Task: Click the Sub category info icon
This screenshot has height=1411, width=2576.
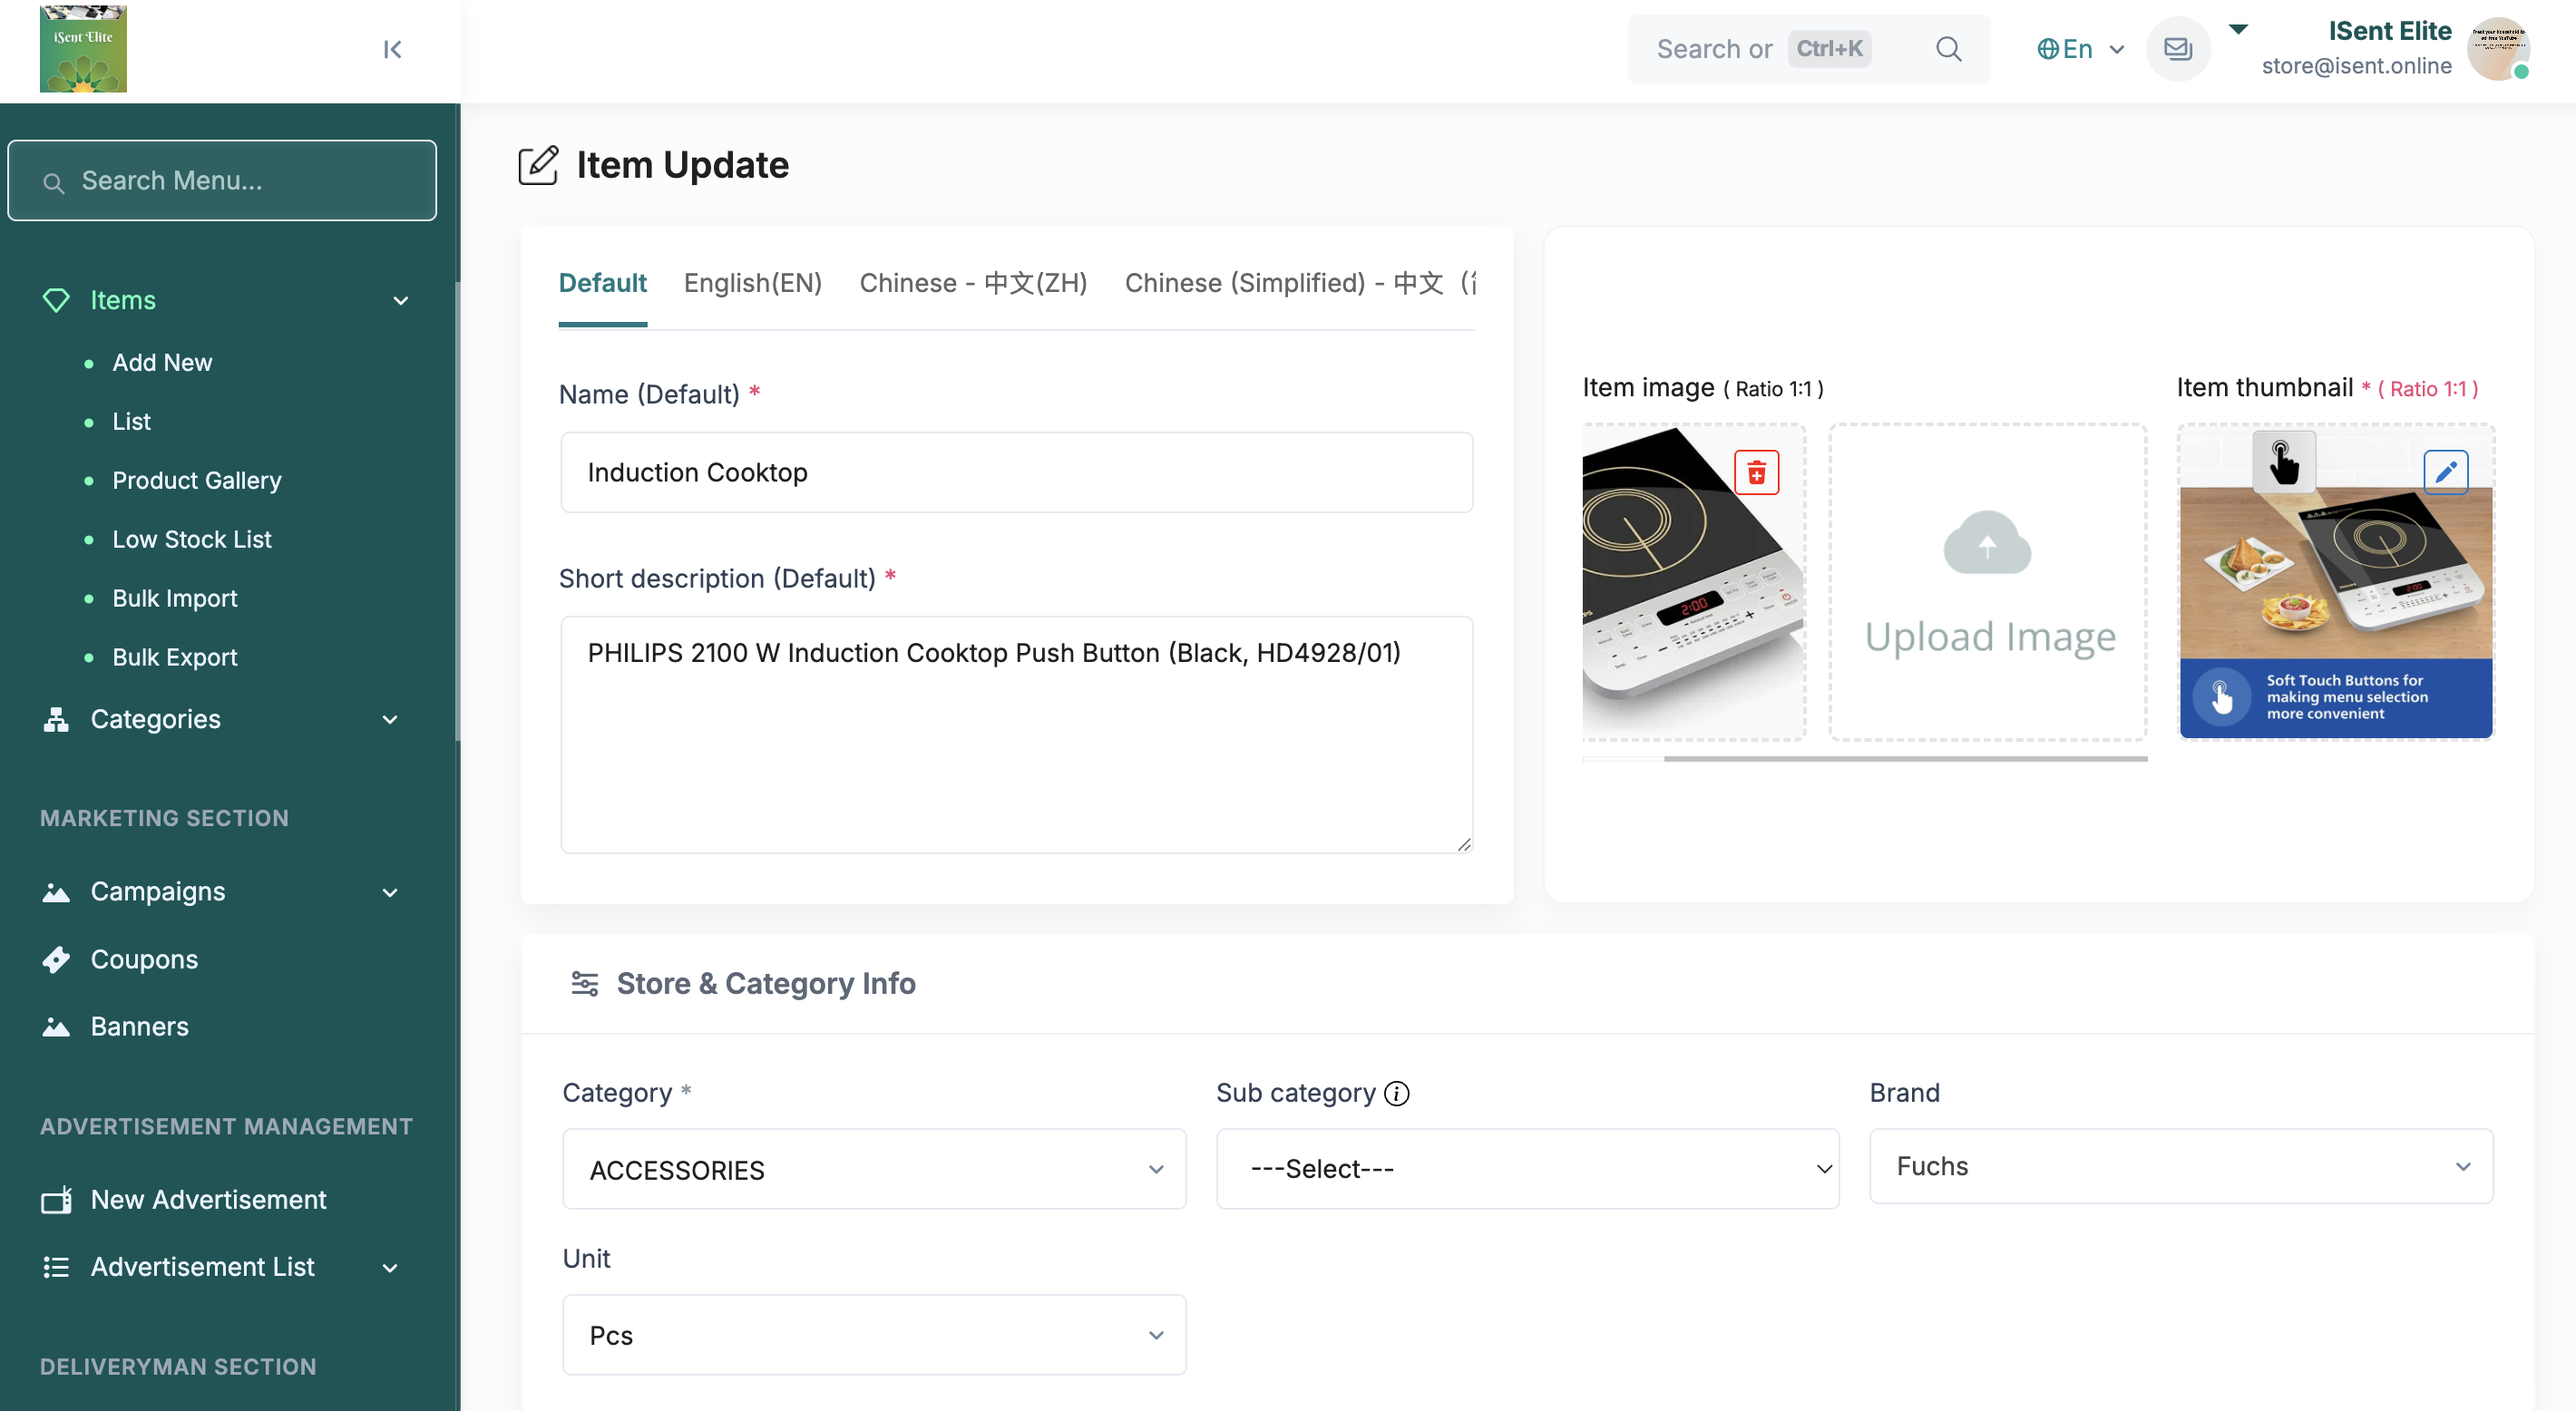Action: (x=1396, y=1093)
